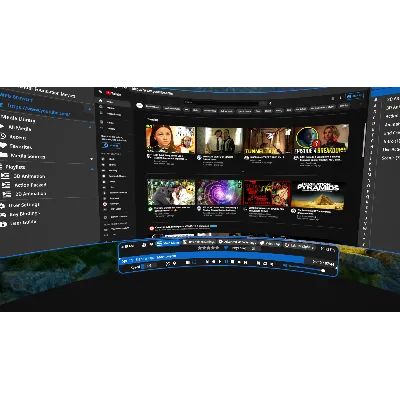Expand the Media Sources dropdown arrow
This screenshot has width=400, height=400.
(x=92, y=159)
